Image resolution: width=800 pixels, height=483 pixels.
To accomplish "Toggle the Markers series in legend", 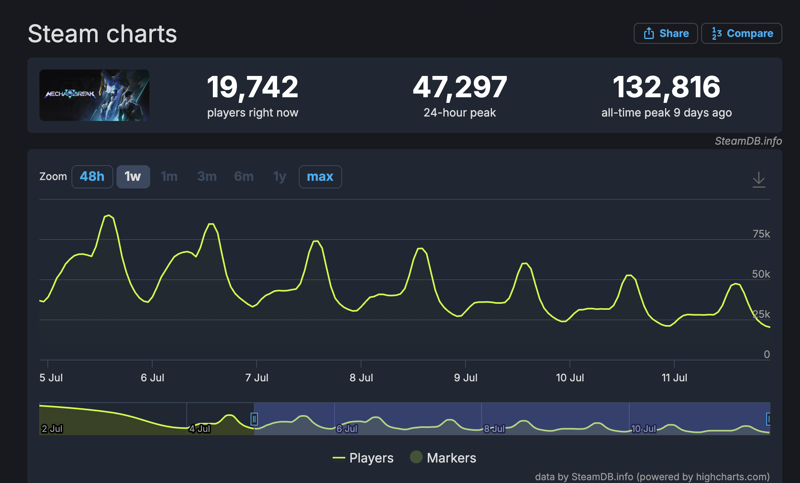I will [x=443, y=458].
